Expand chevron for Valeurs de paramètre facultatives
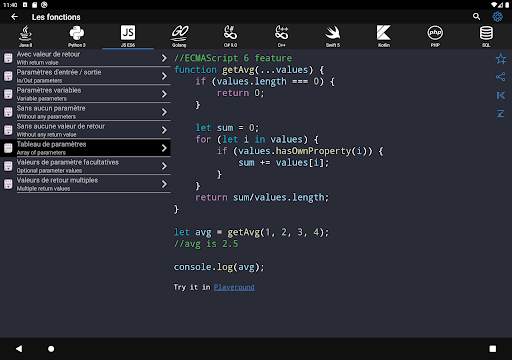512x360 pixels. pos(164,166)
